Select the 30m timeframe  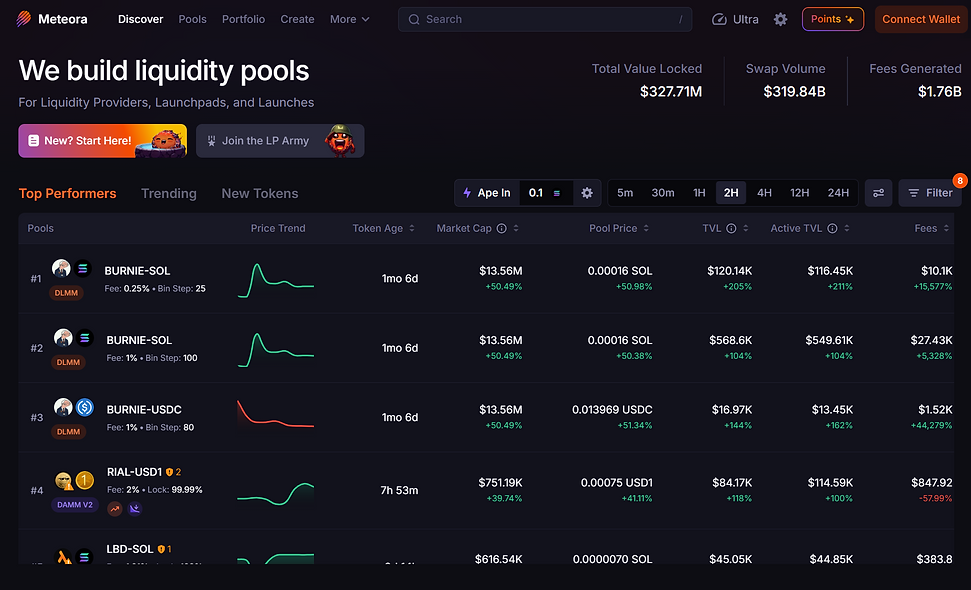663,193
